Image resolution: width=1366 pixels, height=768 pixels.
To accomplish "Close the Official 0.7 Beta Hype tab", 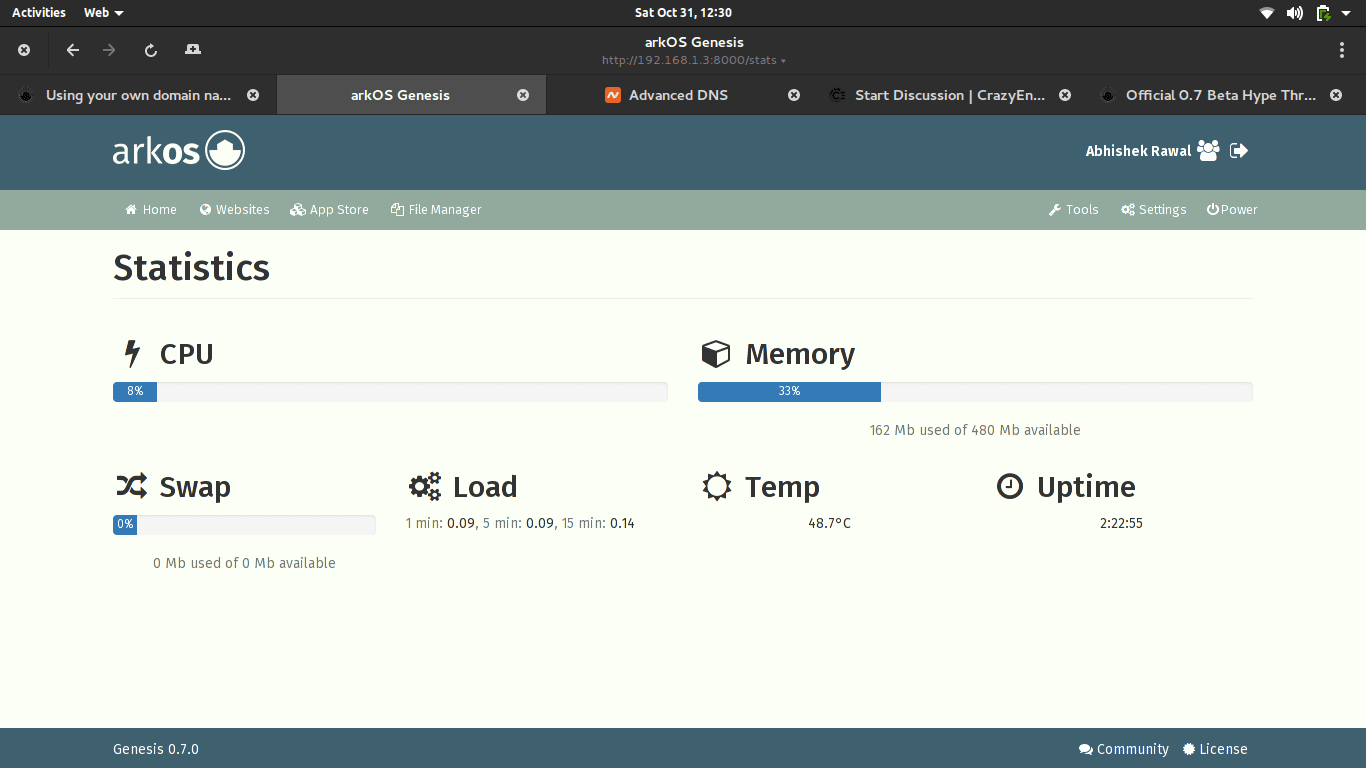I will tap(1336, 95).
